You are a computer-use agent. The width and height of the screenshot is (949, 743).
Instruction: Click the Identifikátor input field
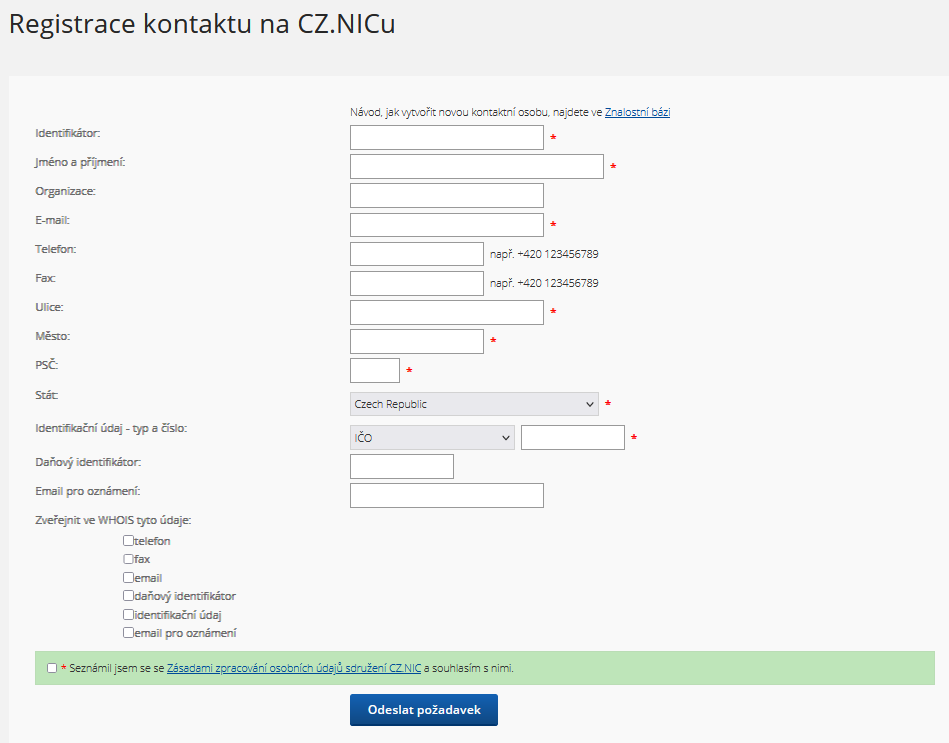coord(447,137)
